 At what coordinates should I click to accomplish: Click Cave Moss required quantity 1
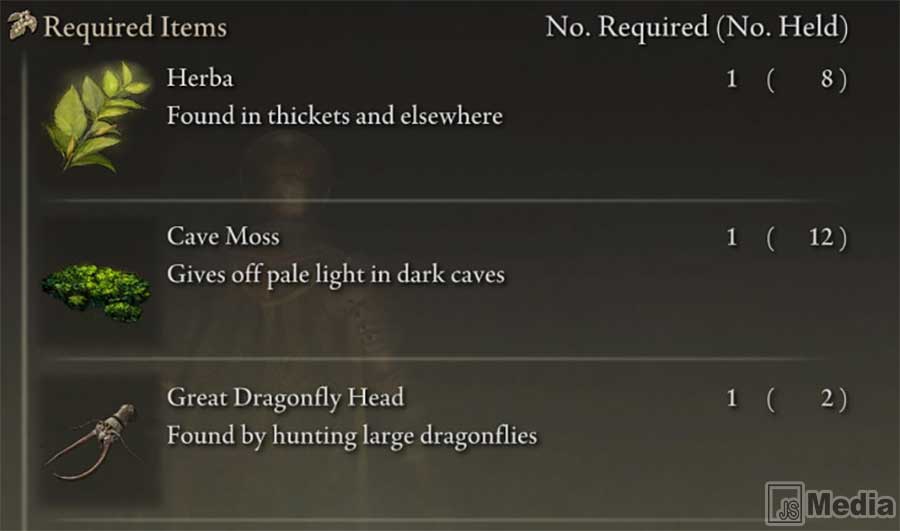pyautogui.click(x=732, y=238)
